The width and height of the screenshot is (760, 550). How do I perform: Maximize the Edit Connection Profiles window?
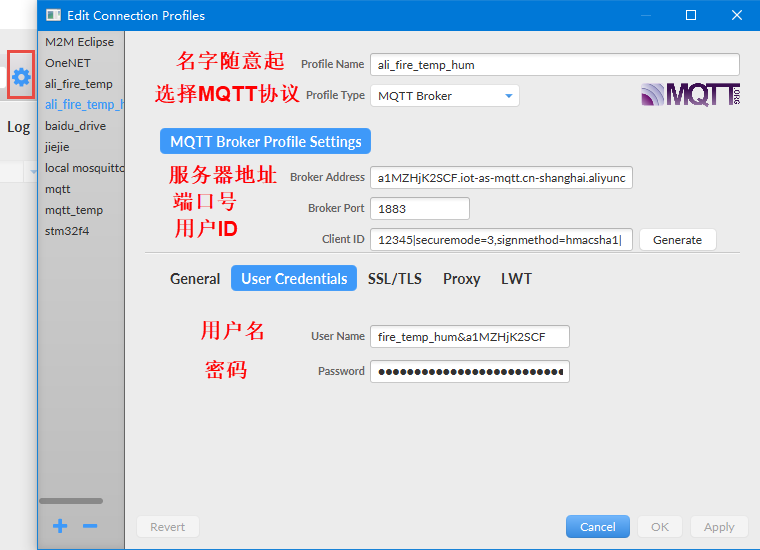(691, 15)
